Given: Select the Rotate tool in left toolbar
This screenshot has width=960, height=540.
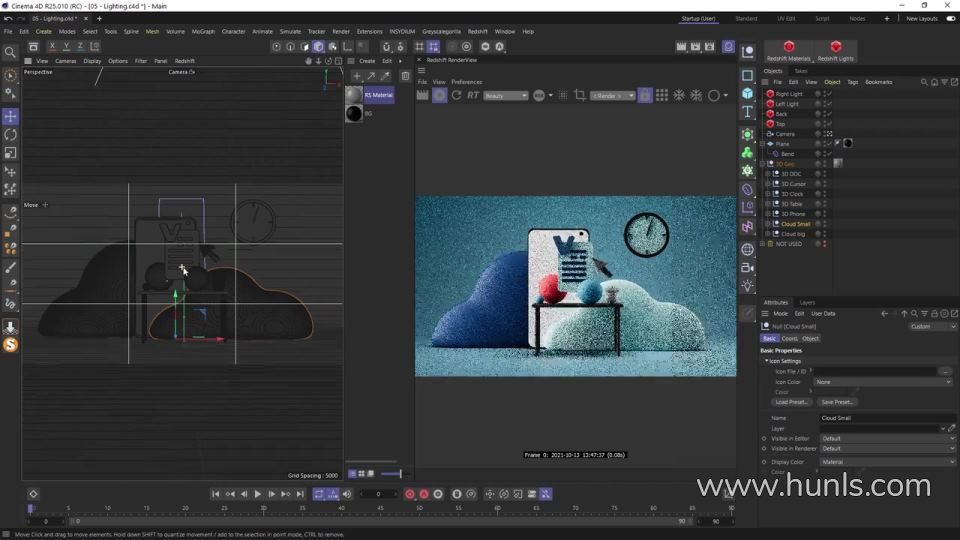Looking at the screenshot, I should (10, 135).
